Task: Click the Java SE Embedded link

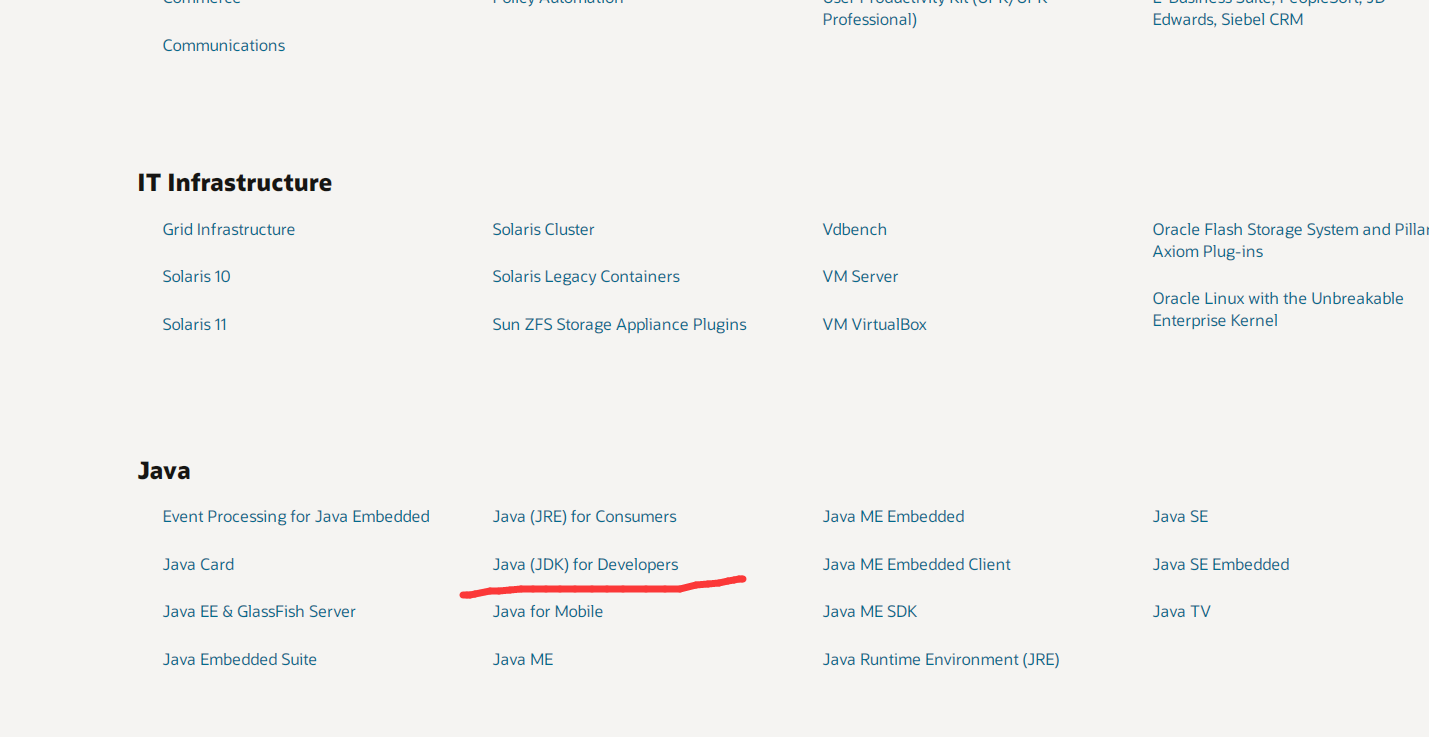Action: [1220, 564]
